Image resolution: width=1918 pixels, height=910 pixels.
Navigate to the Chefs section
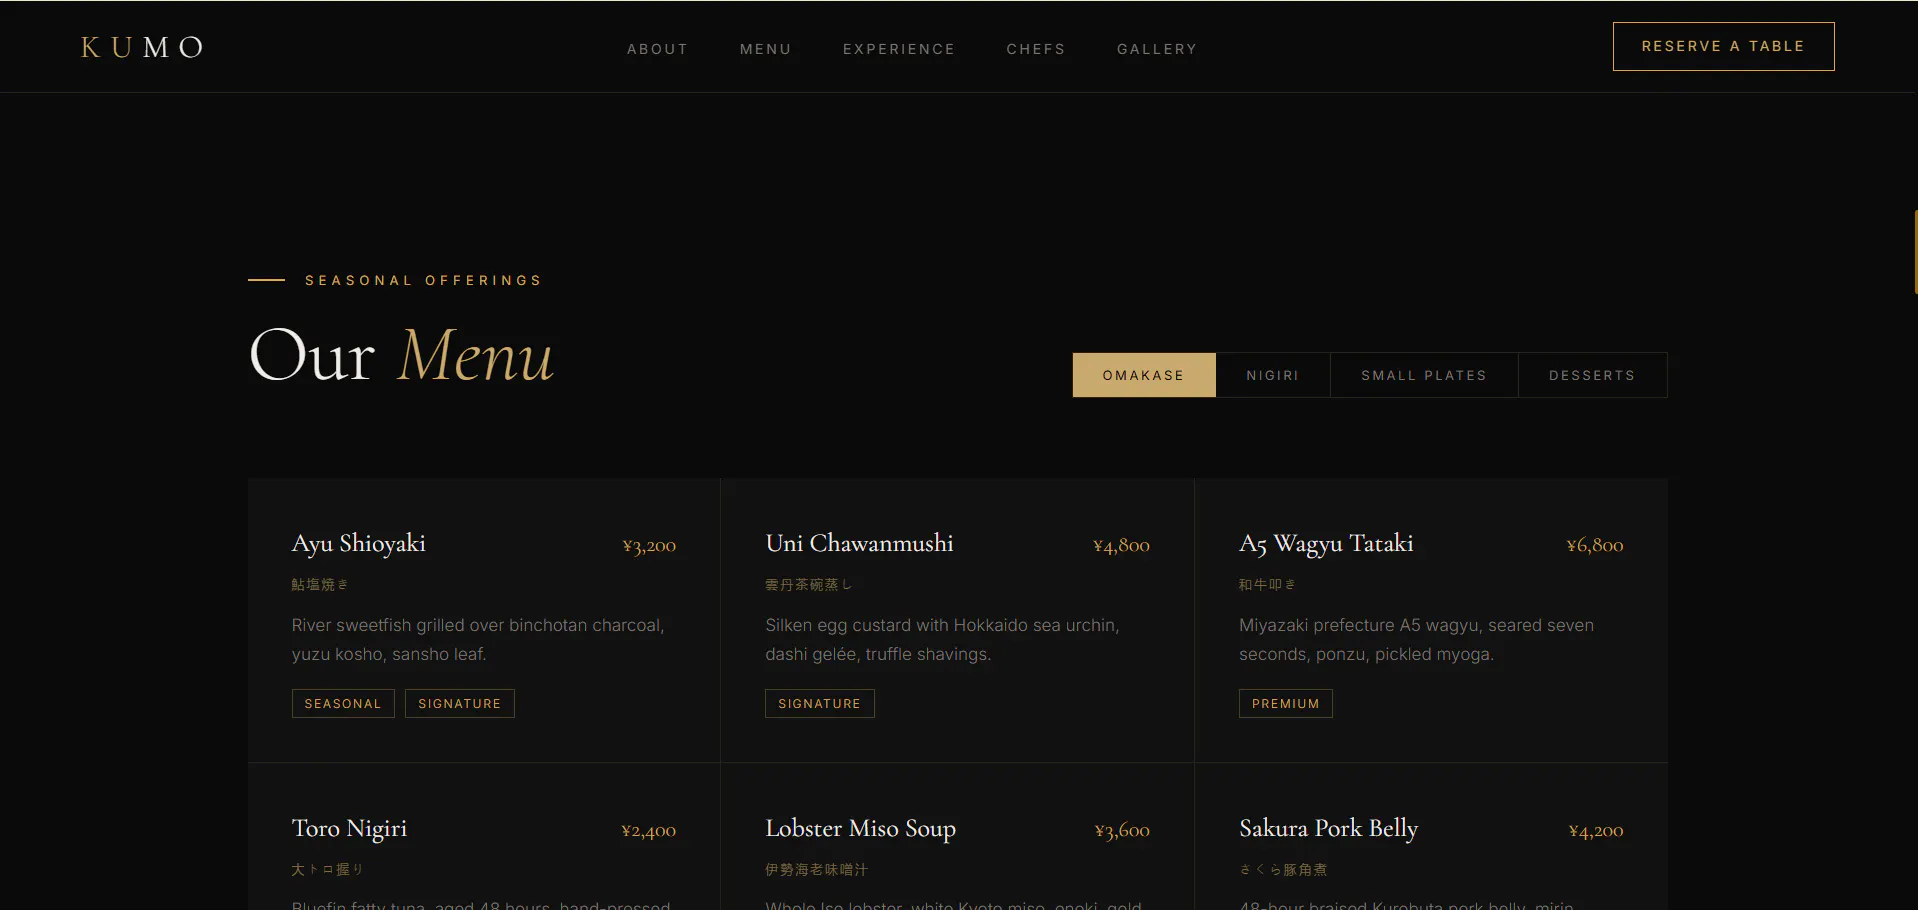pyautogui.click(x=1035, y=49)
